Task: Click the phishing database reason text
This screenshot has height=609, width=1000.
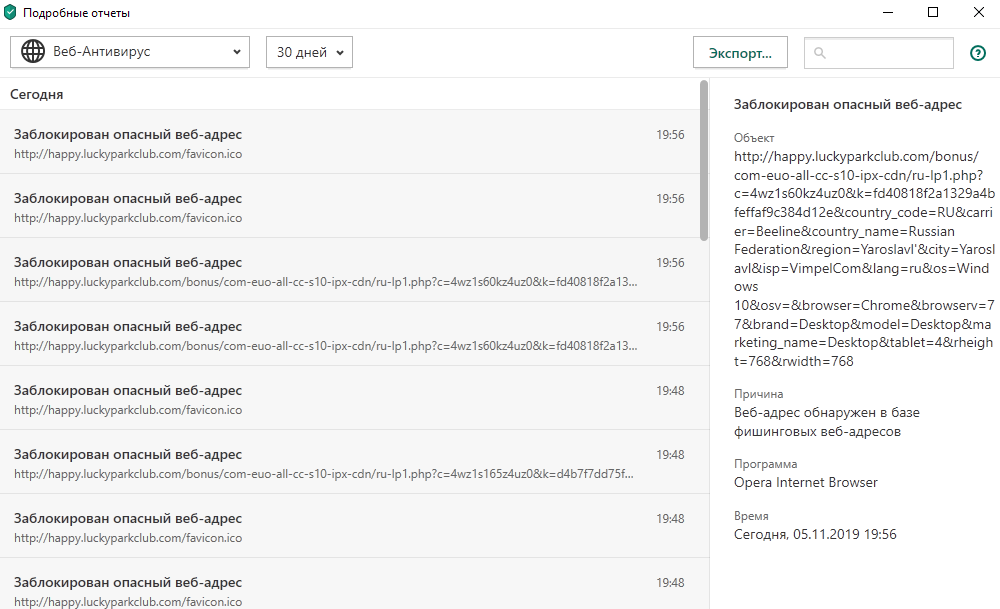Action: point(826,422)
